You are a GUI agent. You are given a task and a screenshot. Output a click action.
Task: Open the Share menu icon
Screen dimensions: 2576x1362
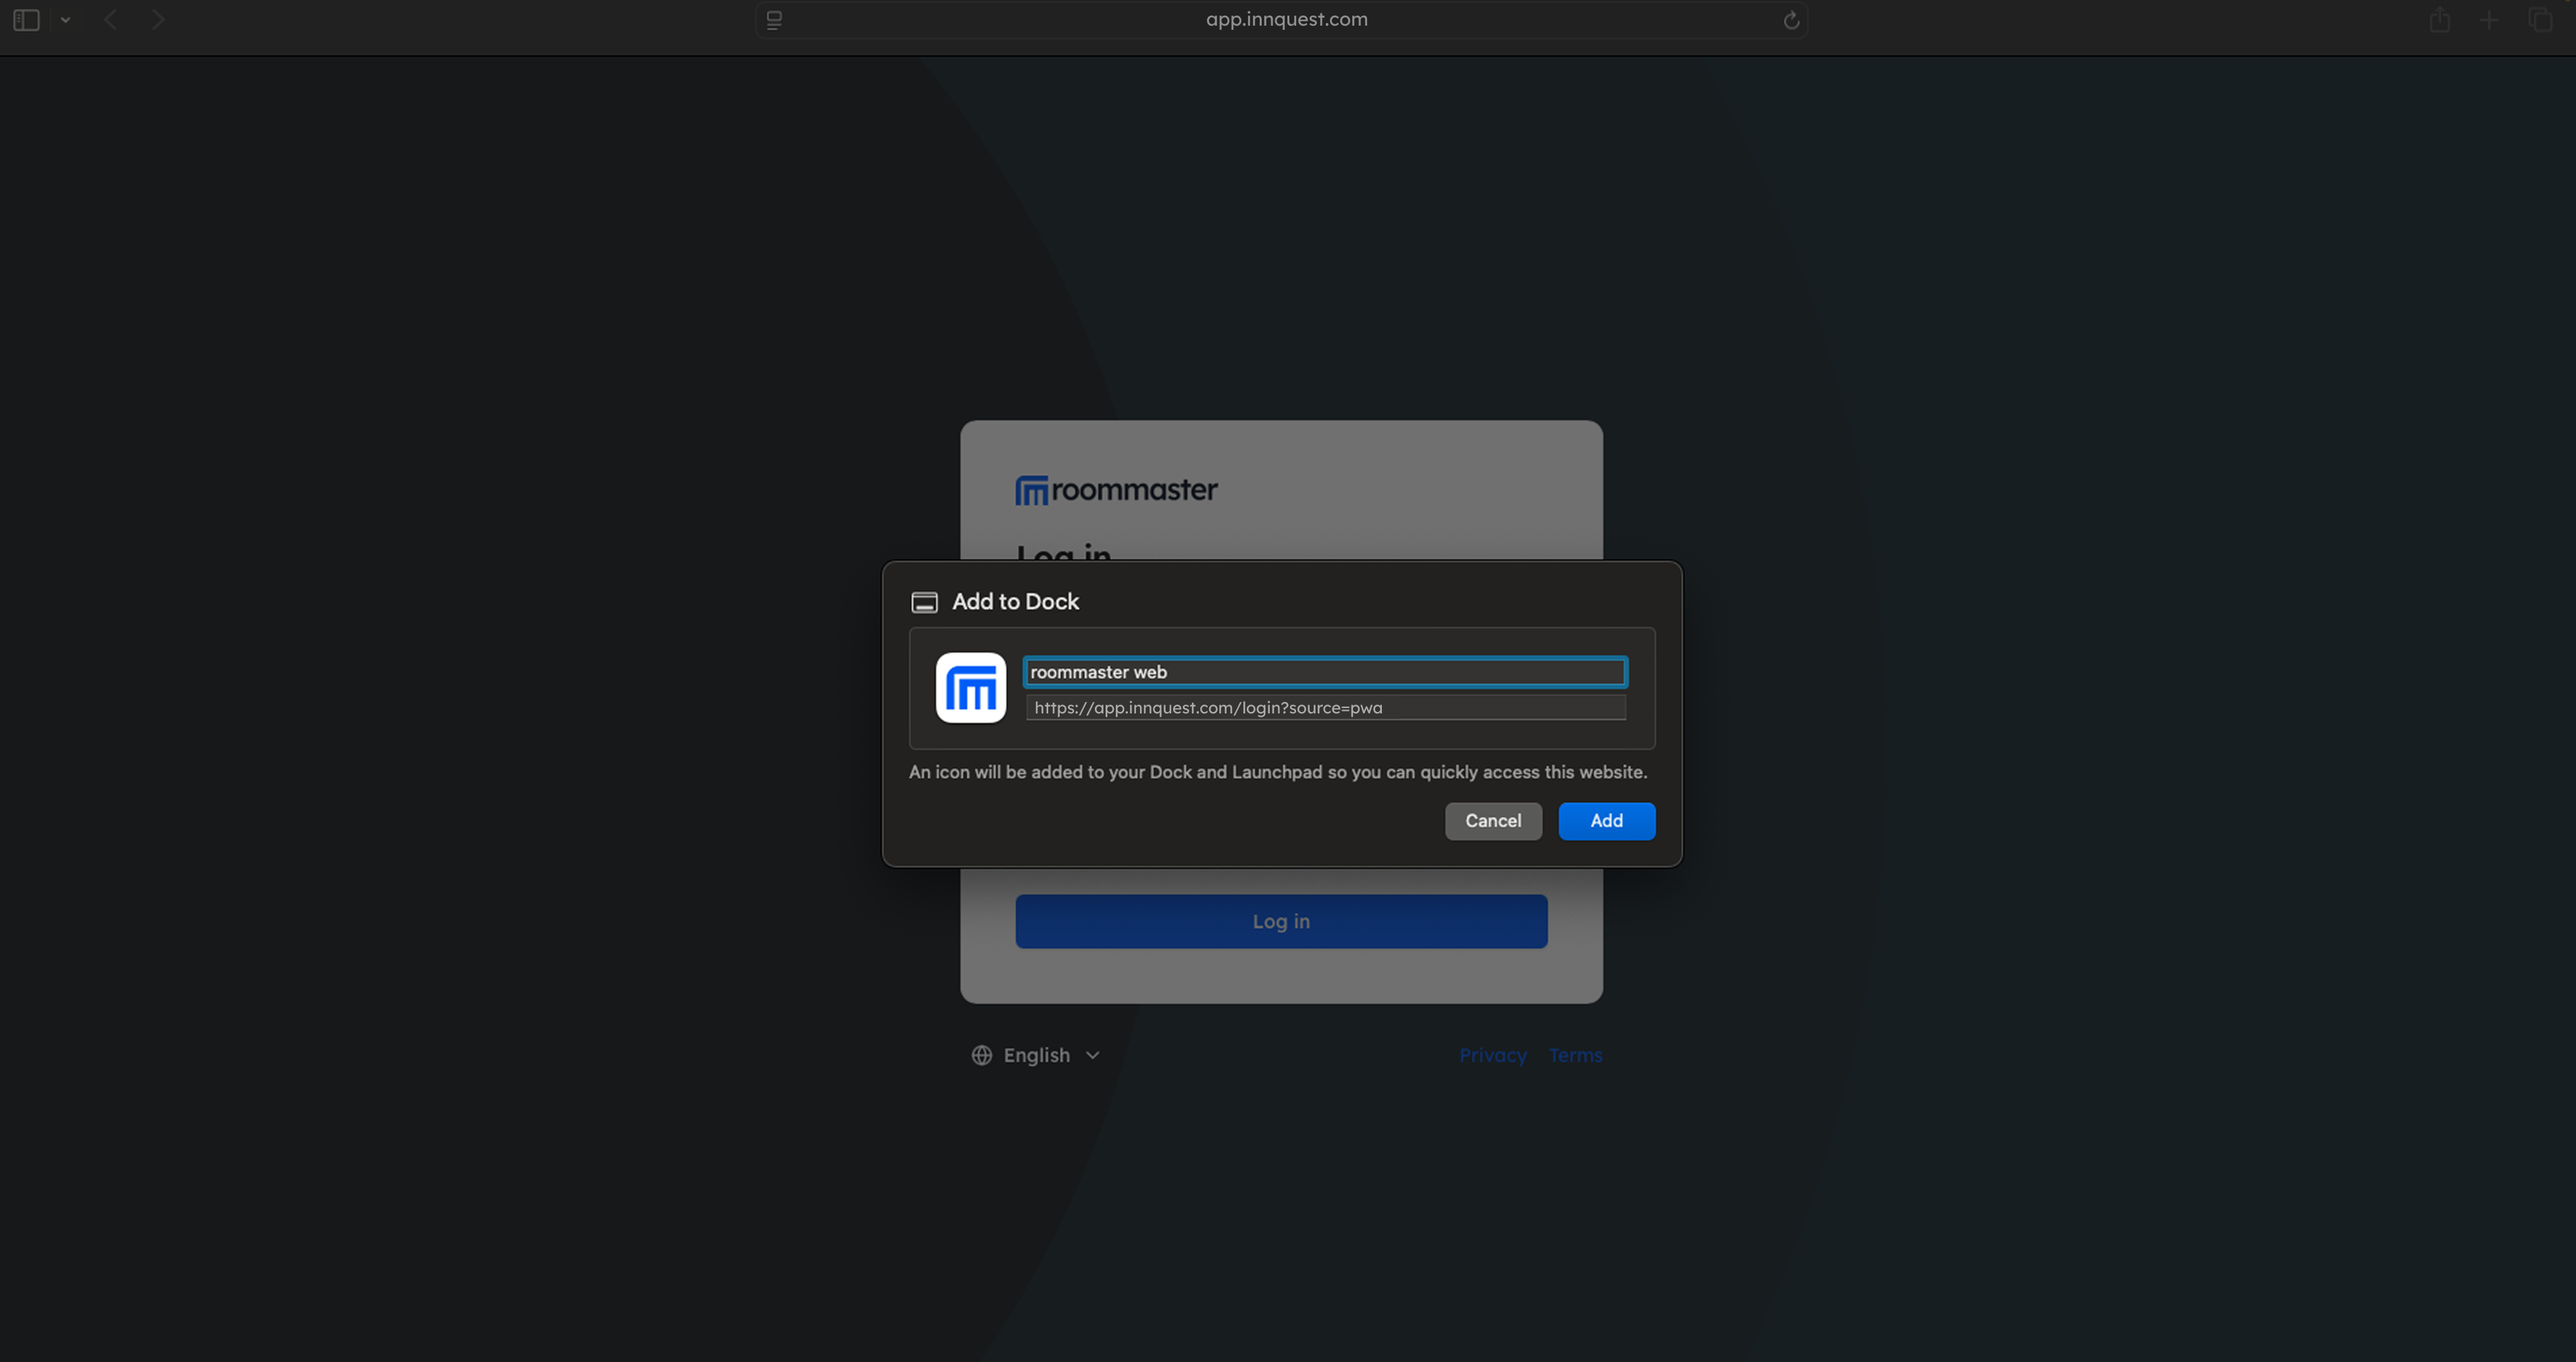[x=2440, y=19]
